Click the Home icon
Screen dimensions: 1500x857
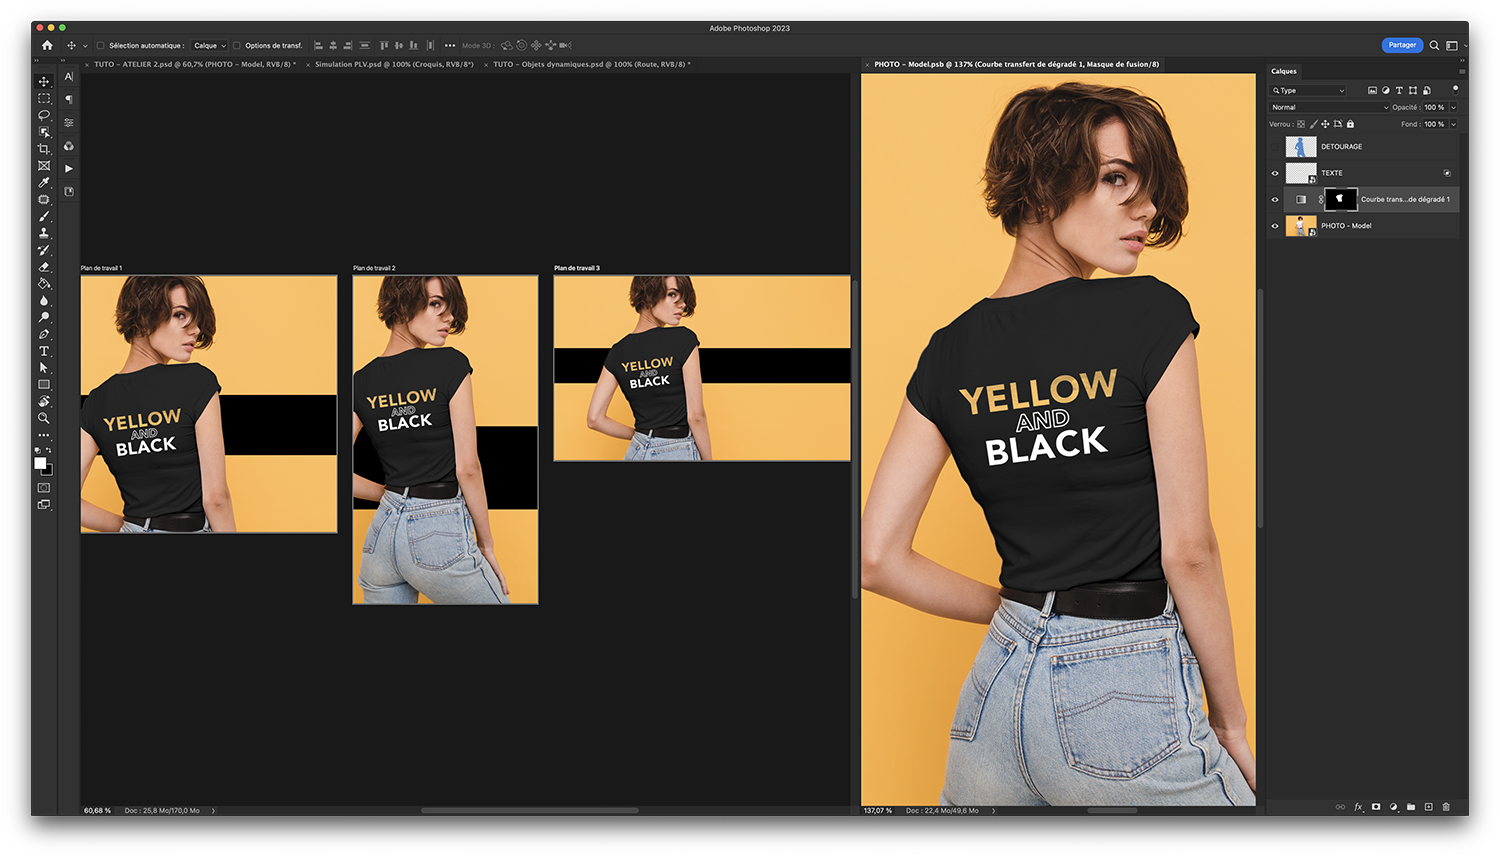point(47,45)
